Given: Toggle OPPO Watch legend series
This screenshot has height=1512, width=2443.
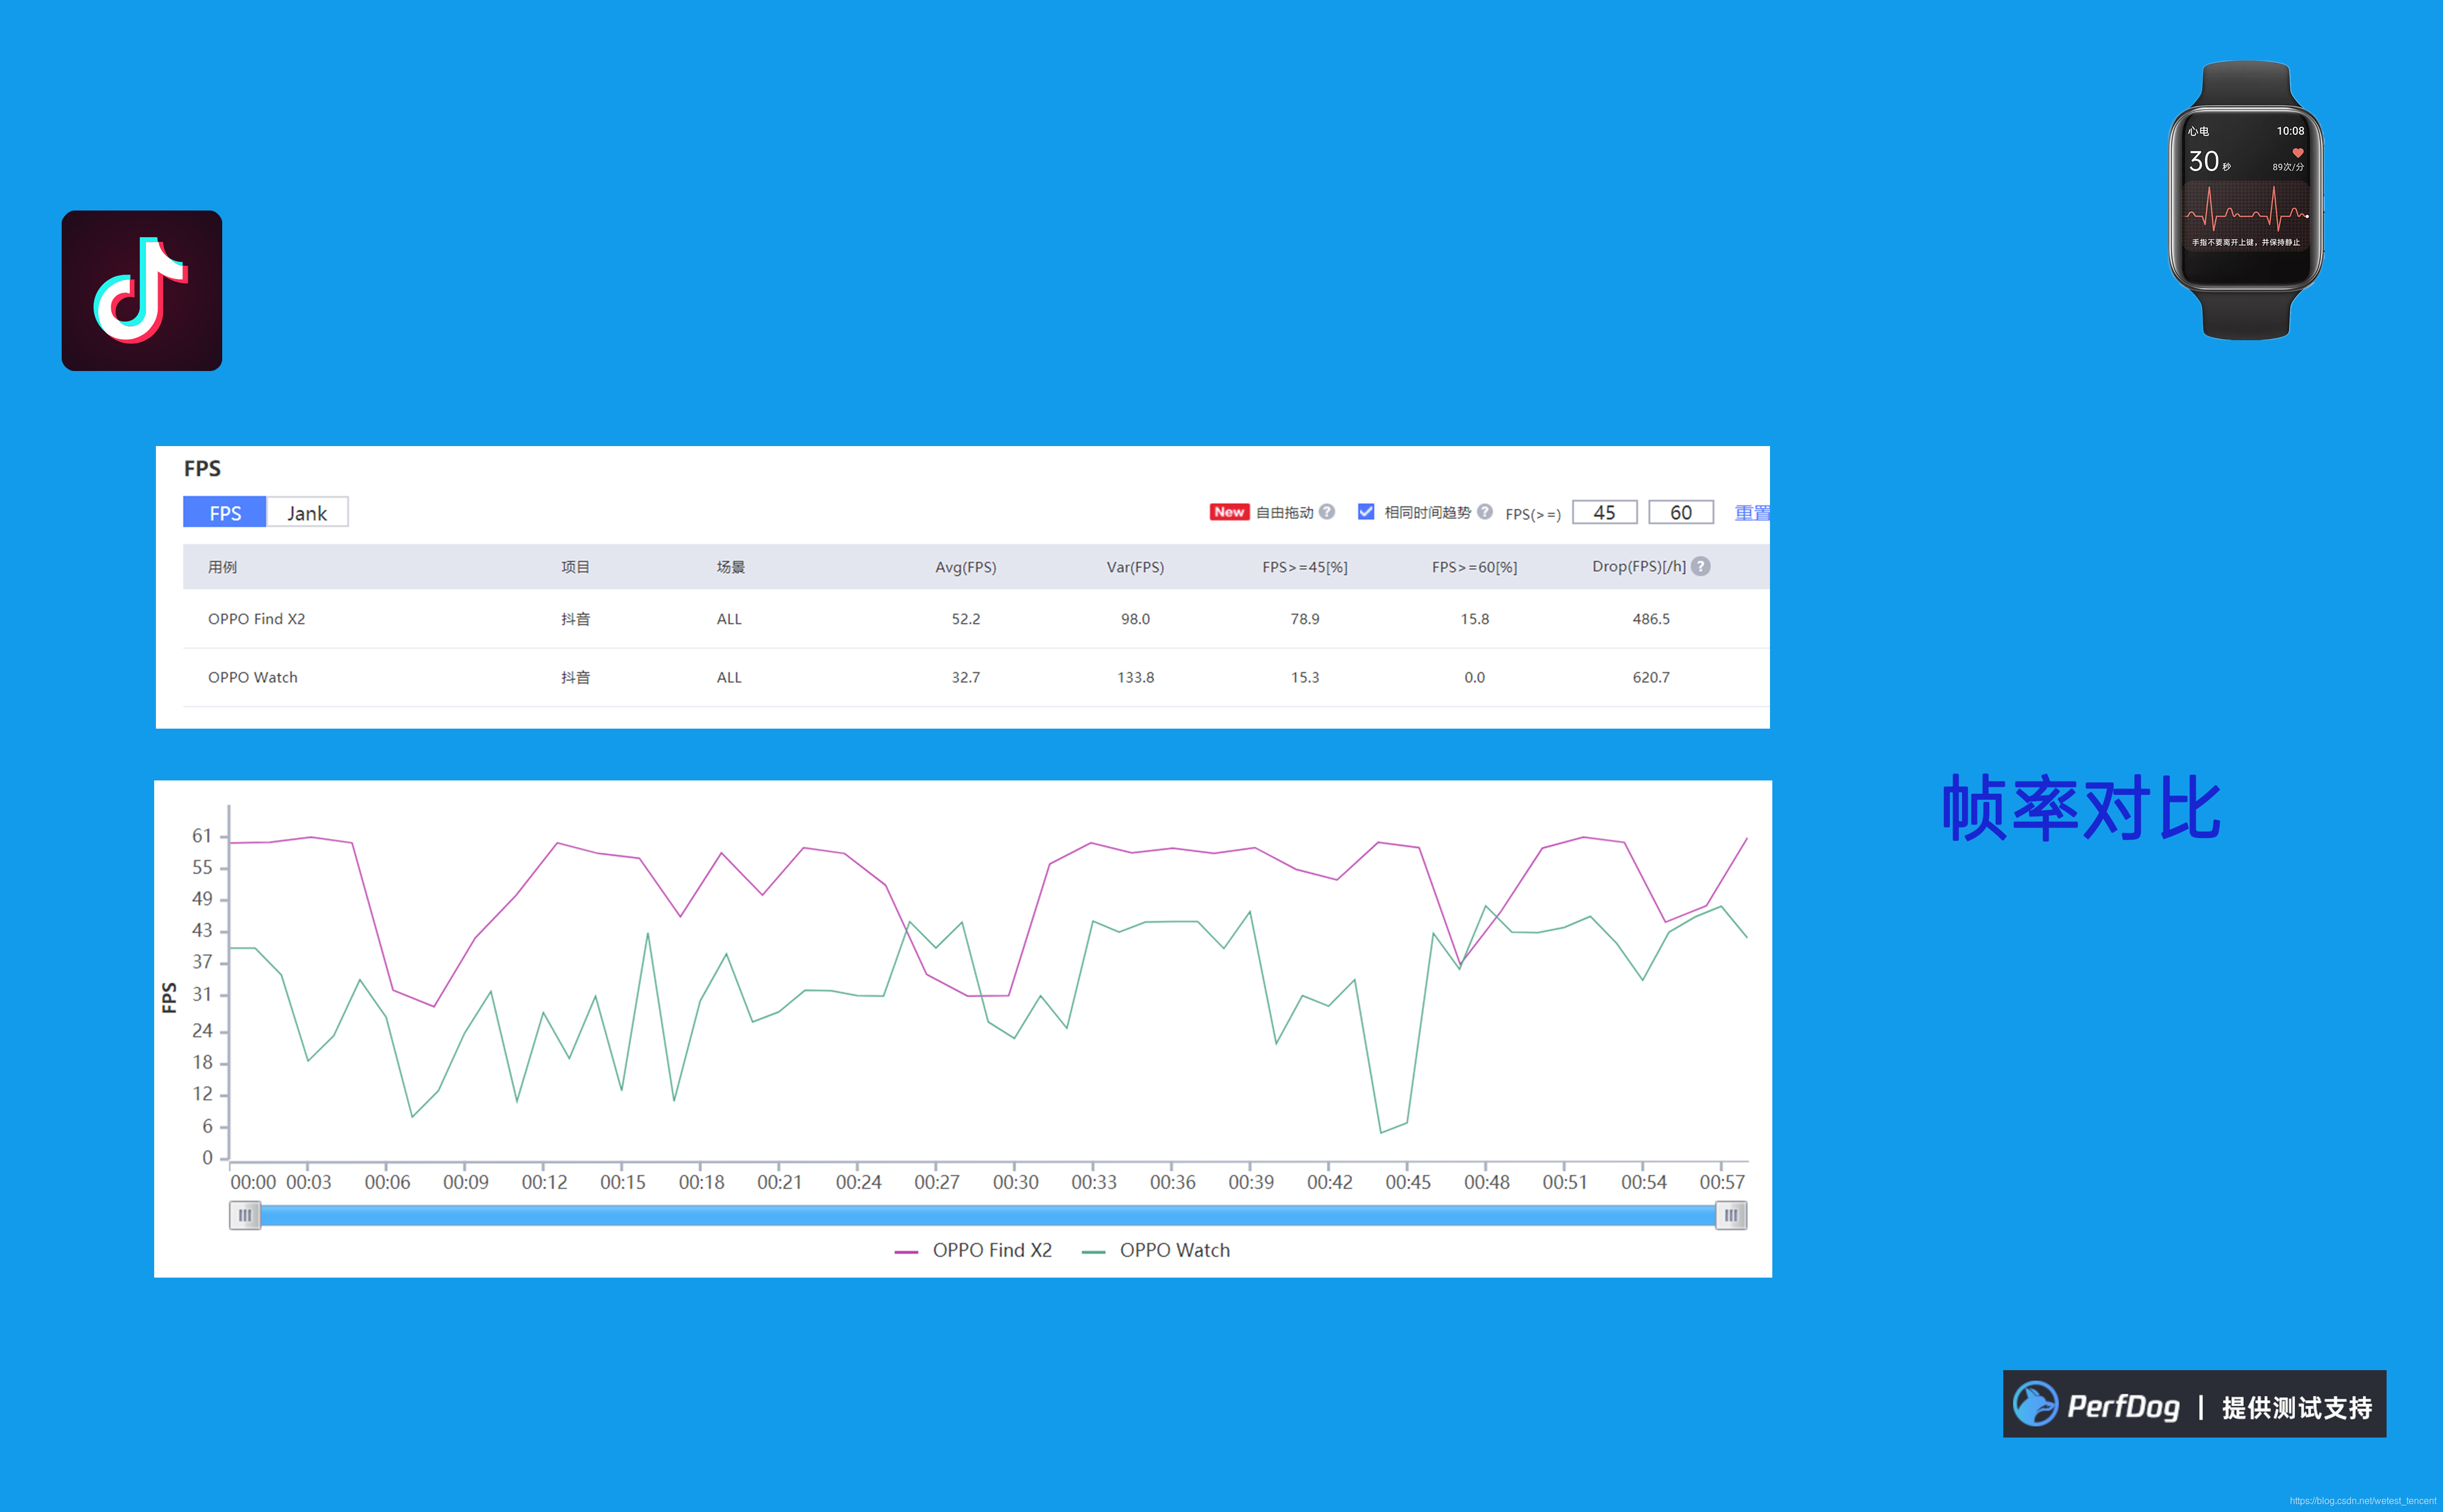Looking at the screenshot, I should tap(1158, 1250).
